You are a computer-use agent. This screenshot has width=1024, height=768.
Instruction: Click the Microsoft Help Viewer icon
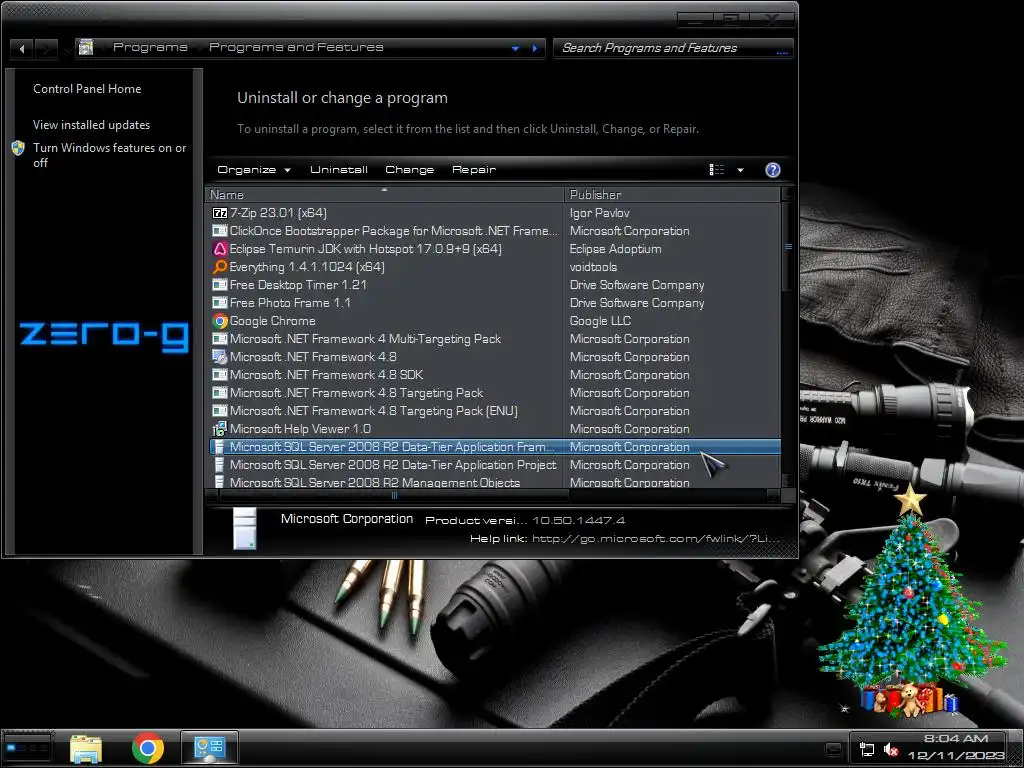click(219, 429)
